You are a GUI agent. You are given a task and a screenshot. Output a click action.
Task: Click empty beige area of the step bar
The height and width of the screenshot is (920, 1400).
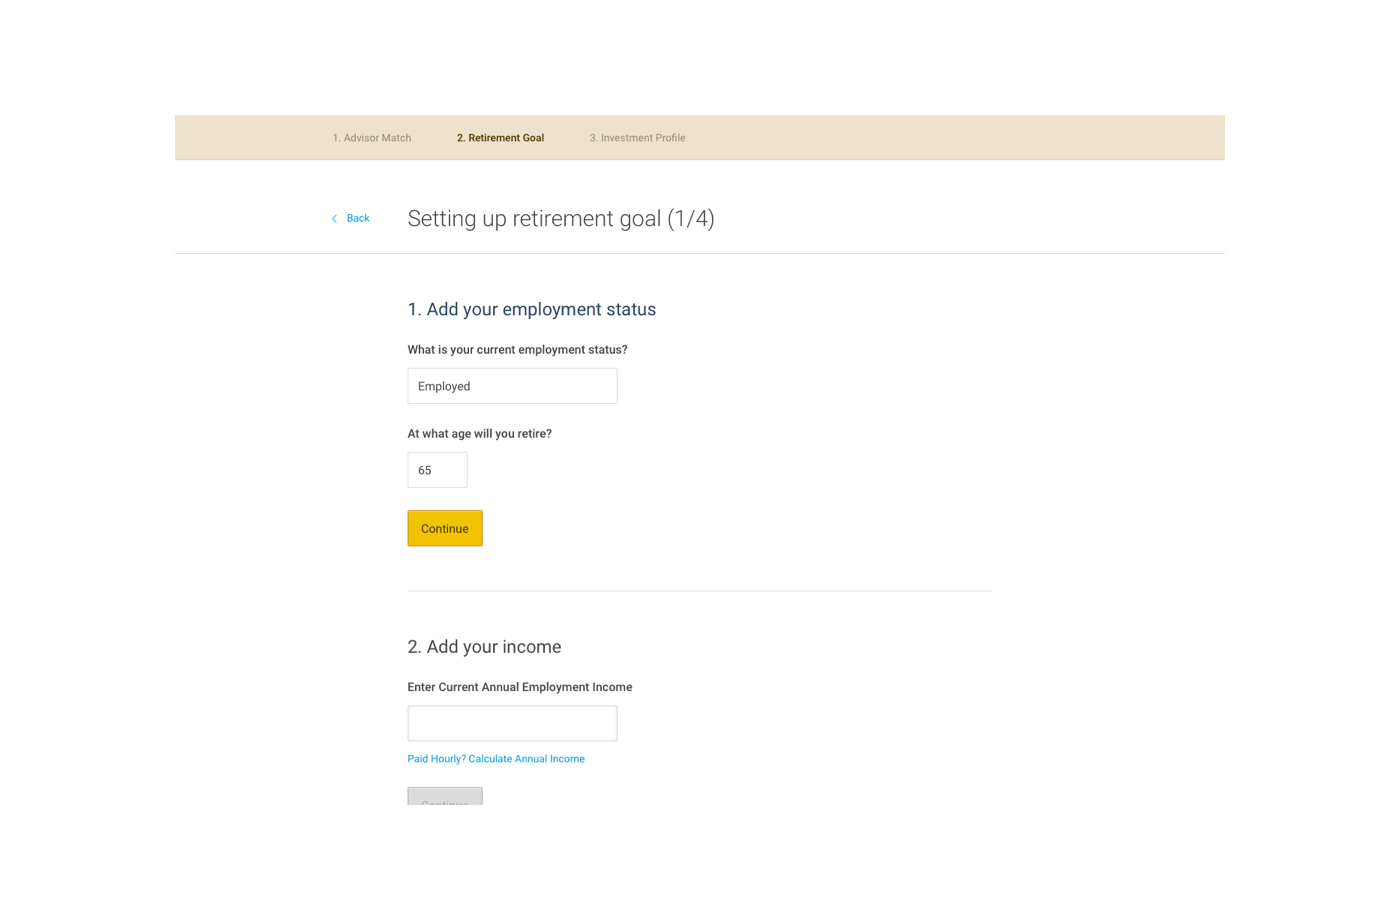click(950, 138)
